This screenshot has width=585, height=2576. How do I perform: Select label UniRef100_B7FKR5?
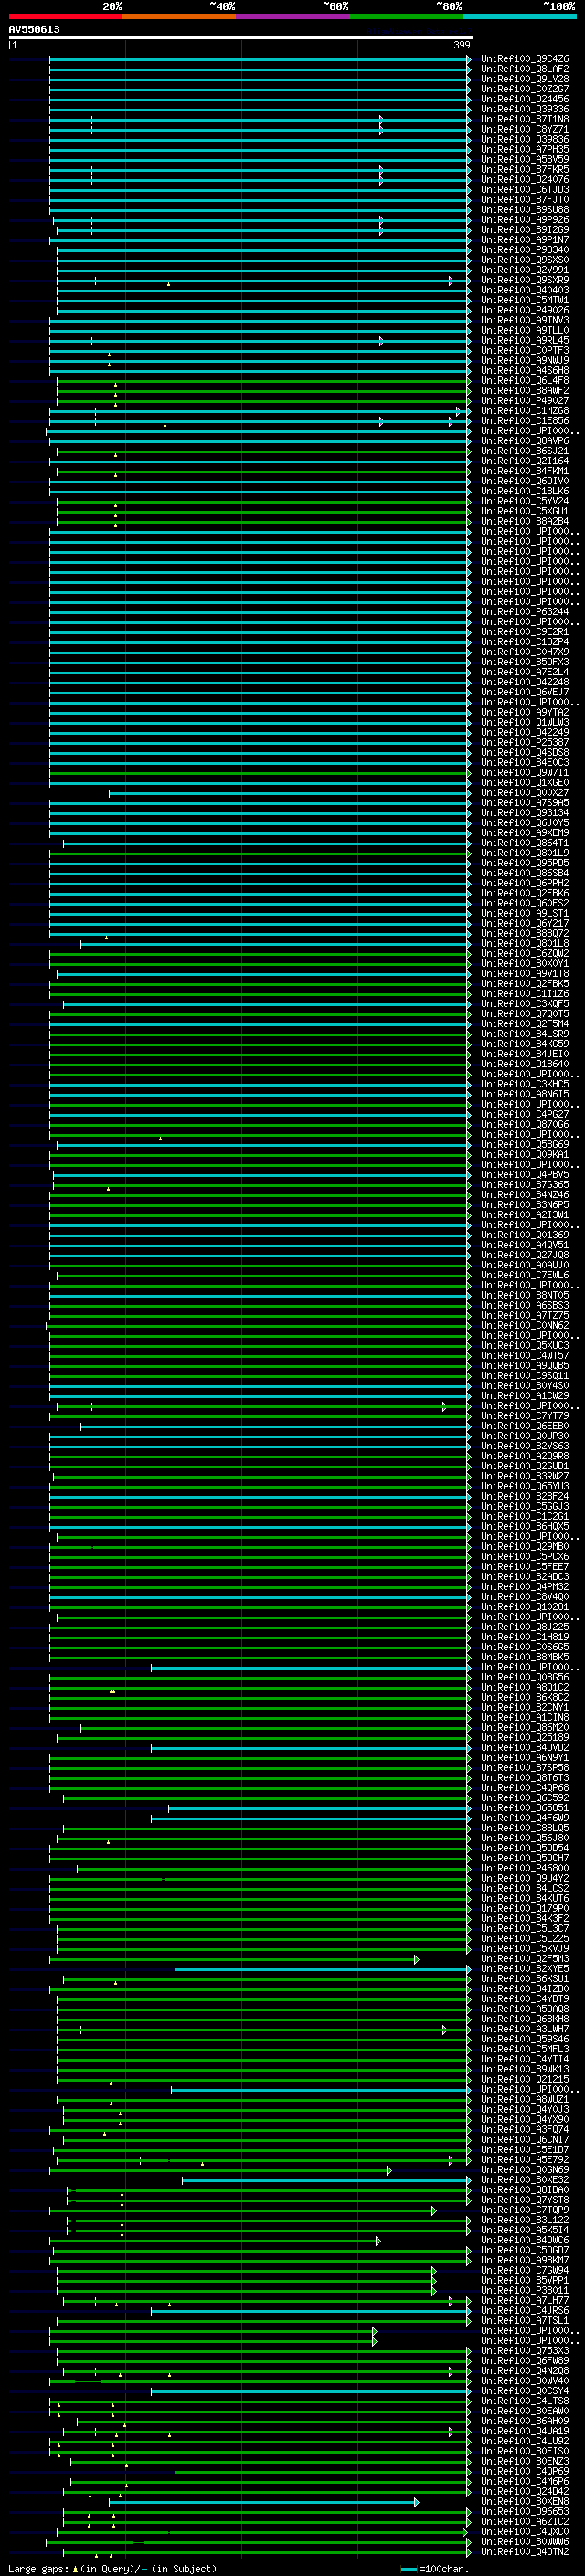(x=525, y=169)
